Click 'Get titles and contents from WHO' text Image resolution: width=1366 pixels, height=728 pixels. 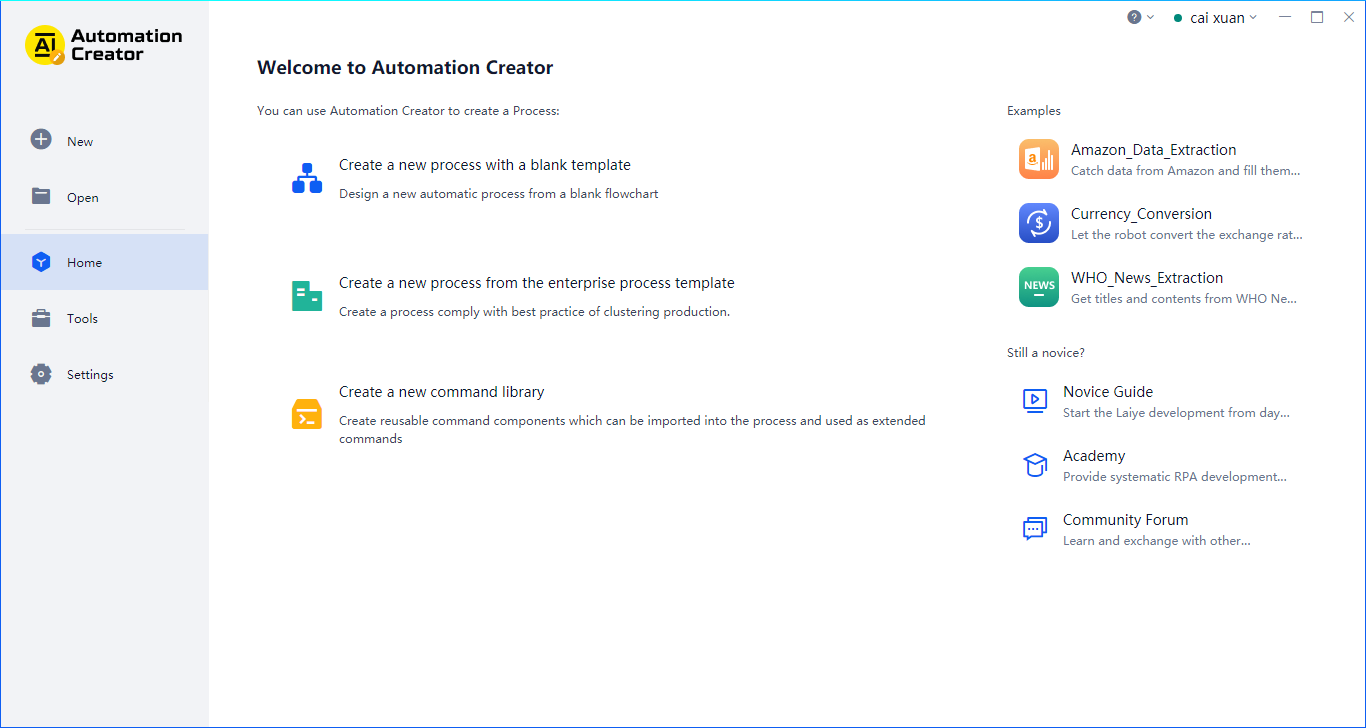point(1184,299)
